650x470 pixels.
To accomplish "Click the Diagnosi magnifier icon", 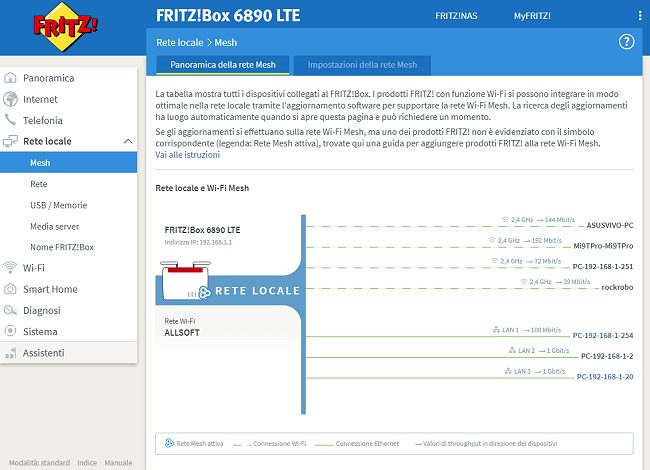I will pos(10,310).
